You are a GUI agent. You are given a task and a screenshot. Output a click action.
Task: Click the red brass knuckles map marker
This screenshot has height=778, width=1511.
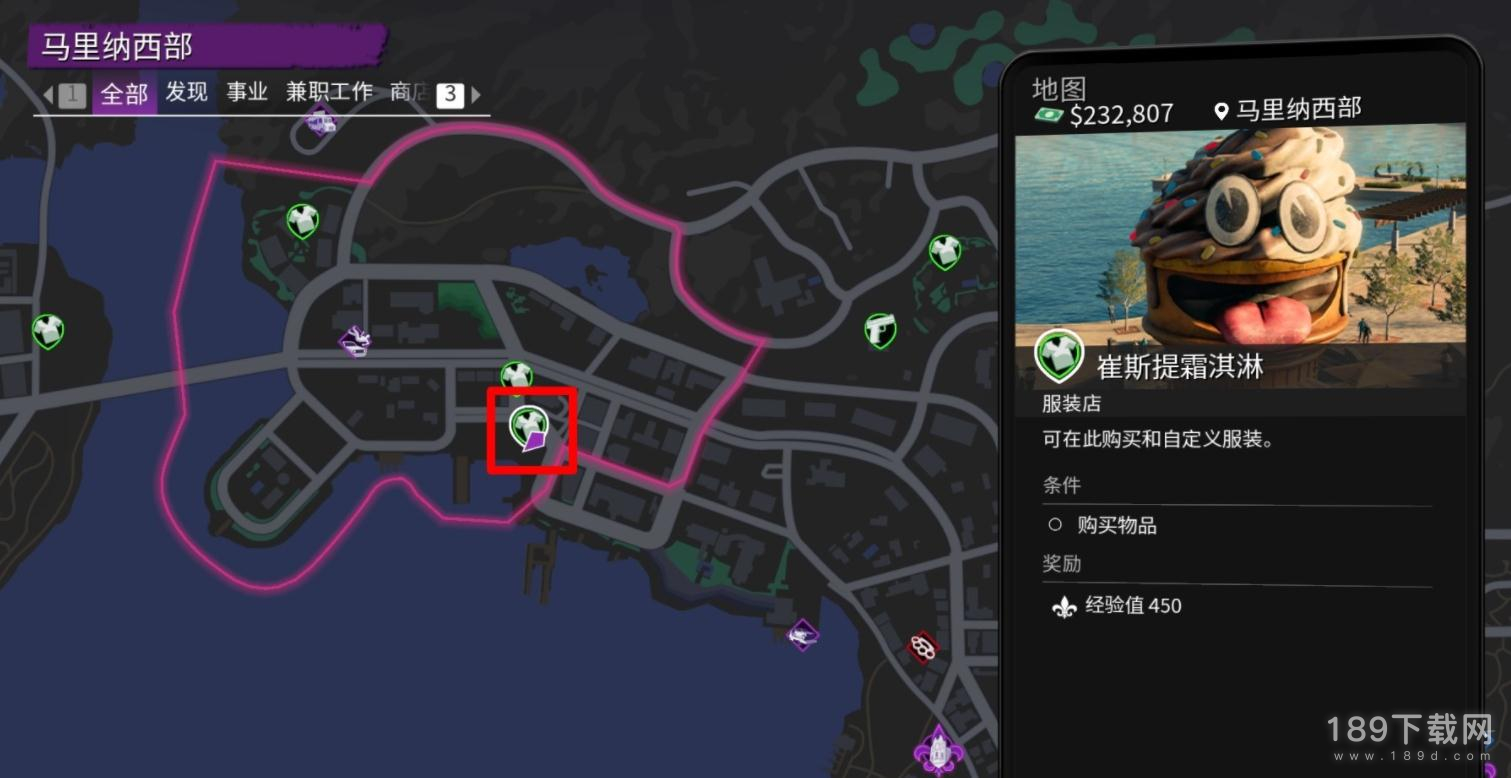pyautogui.click(x=922, y=648)
